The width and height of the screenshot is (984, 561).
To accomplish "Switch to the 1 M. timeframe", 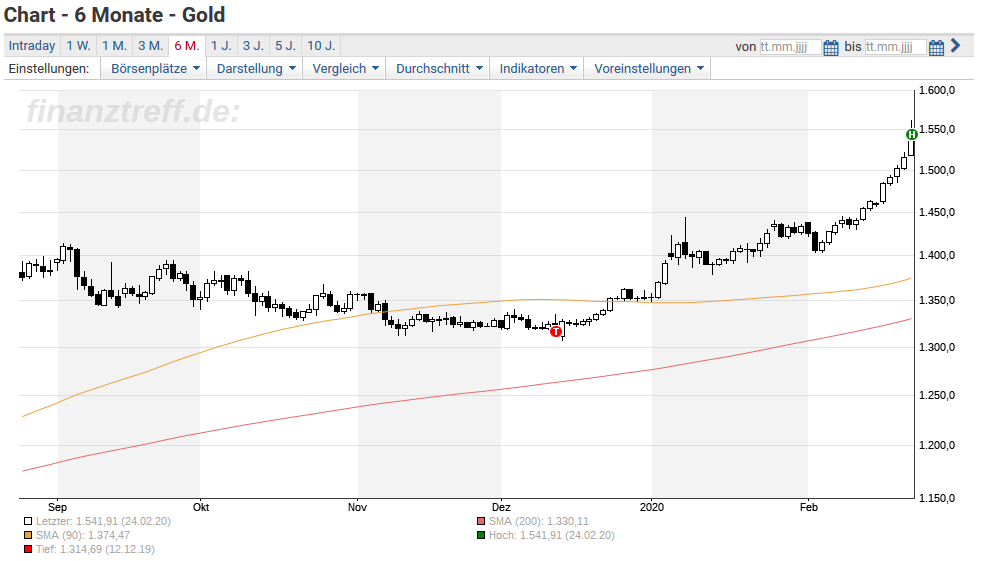I will tap(114, 46).
